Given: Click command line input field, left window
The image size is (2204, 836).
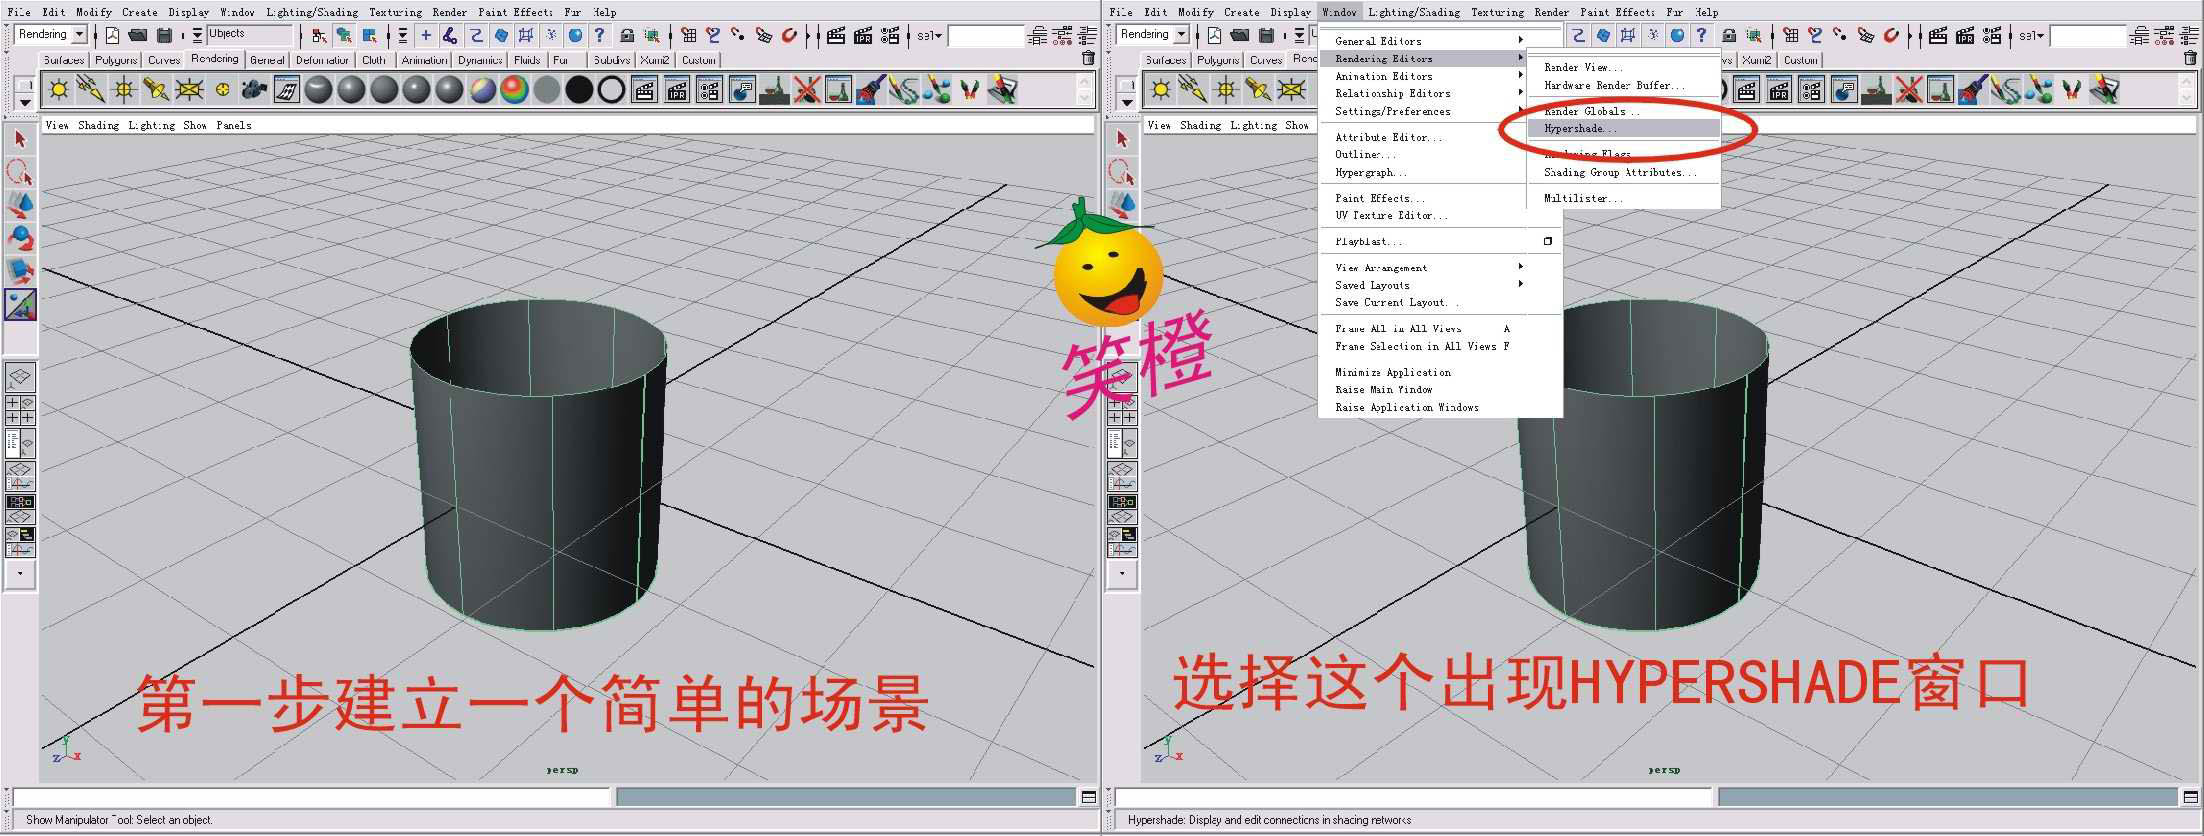Looking at the screenshot, I should click(x=310, y=797).
